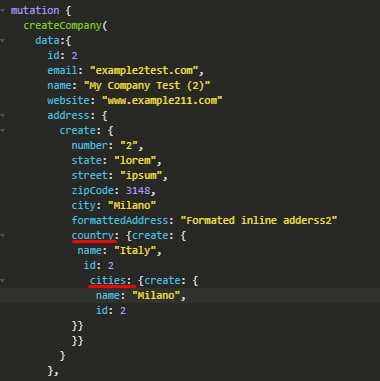
Task: Click the city key
Action: pos(83,205)
